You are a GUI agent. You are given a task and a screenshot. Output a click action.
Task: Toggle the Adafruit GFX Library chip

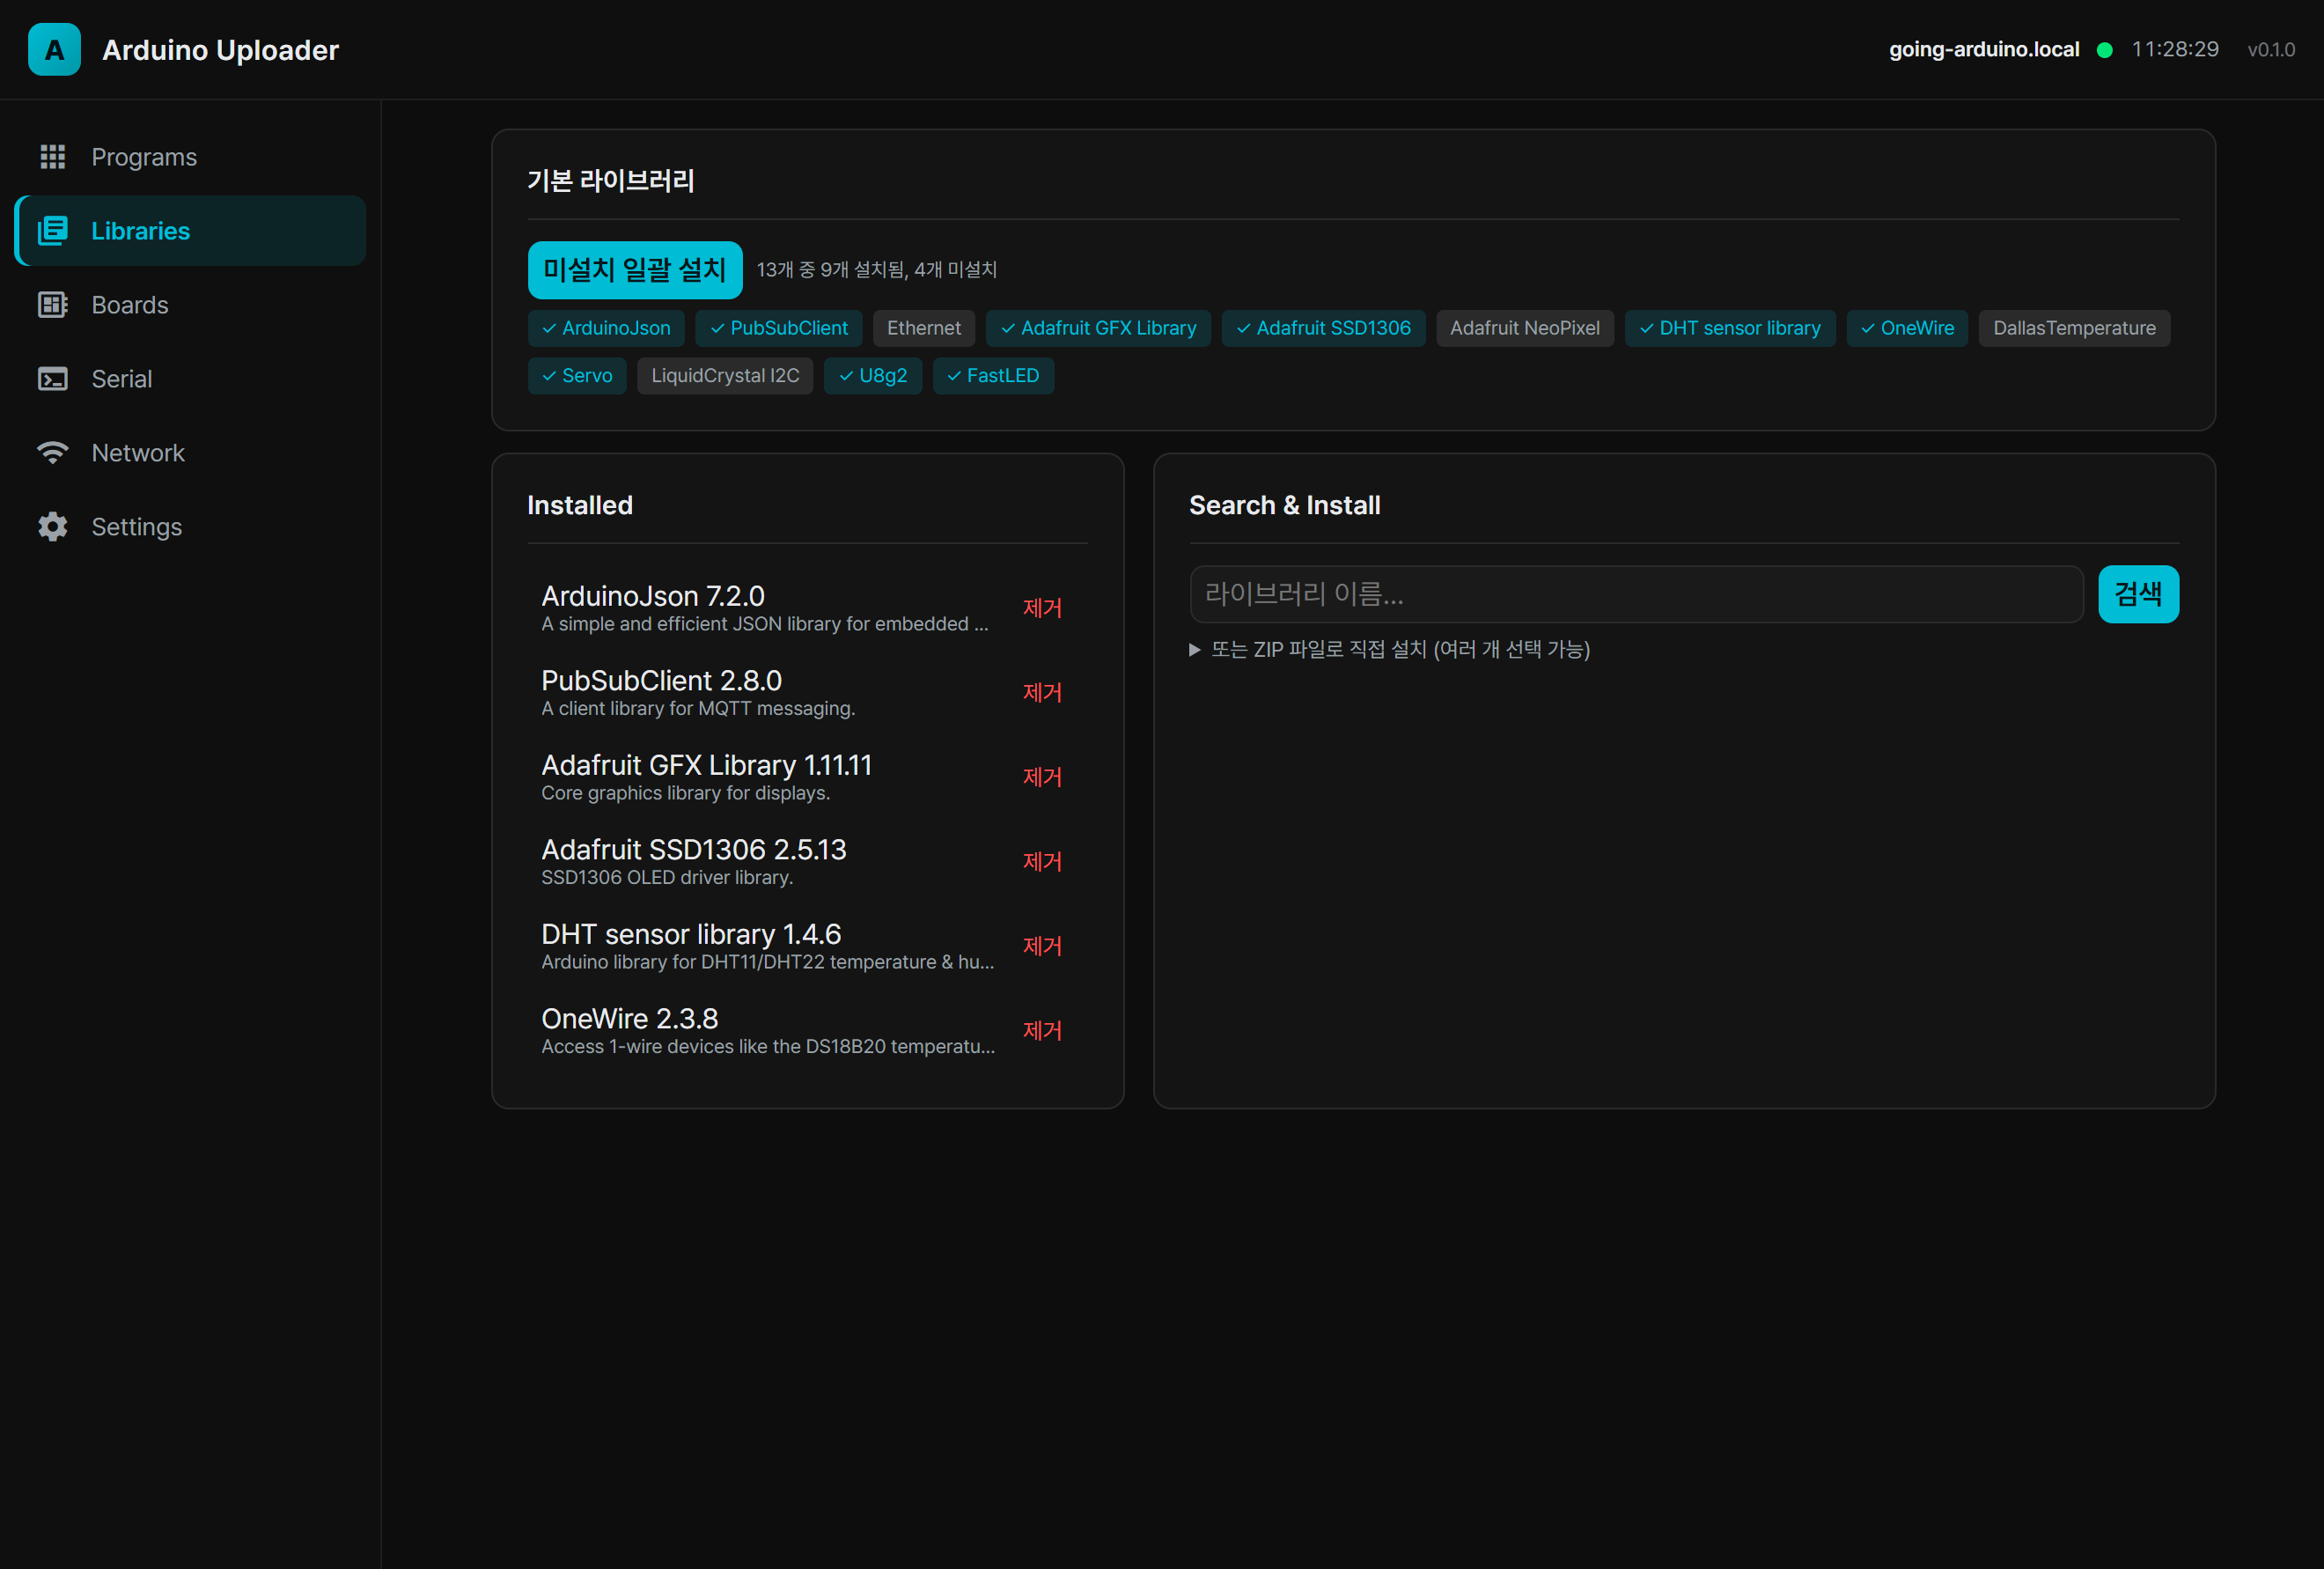point(1098,328)
